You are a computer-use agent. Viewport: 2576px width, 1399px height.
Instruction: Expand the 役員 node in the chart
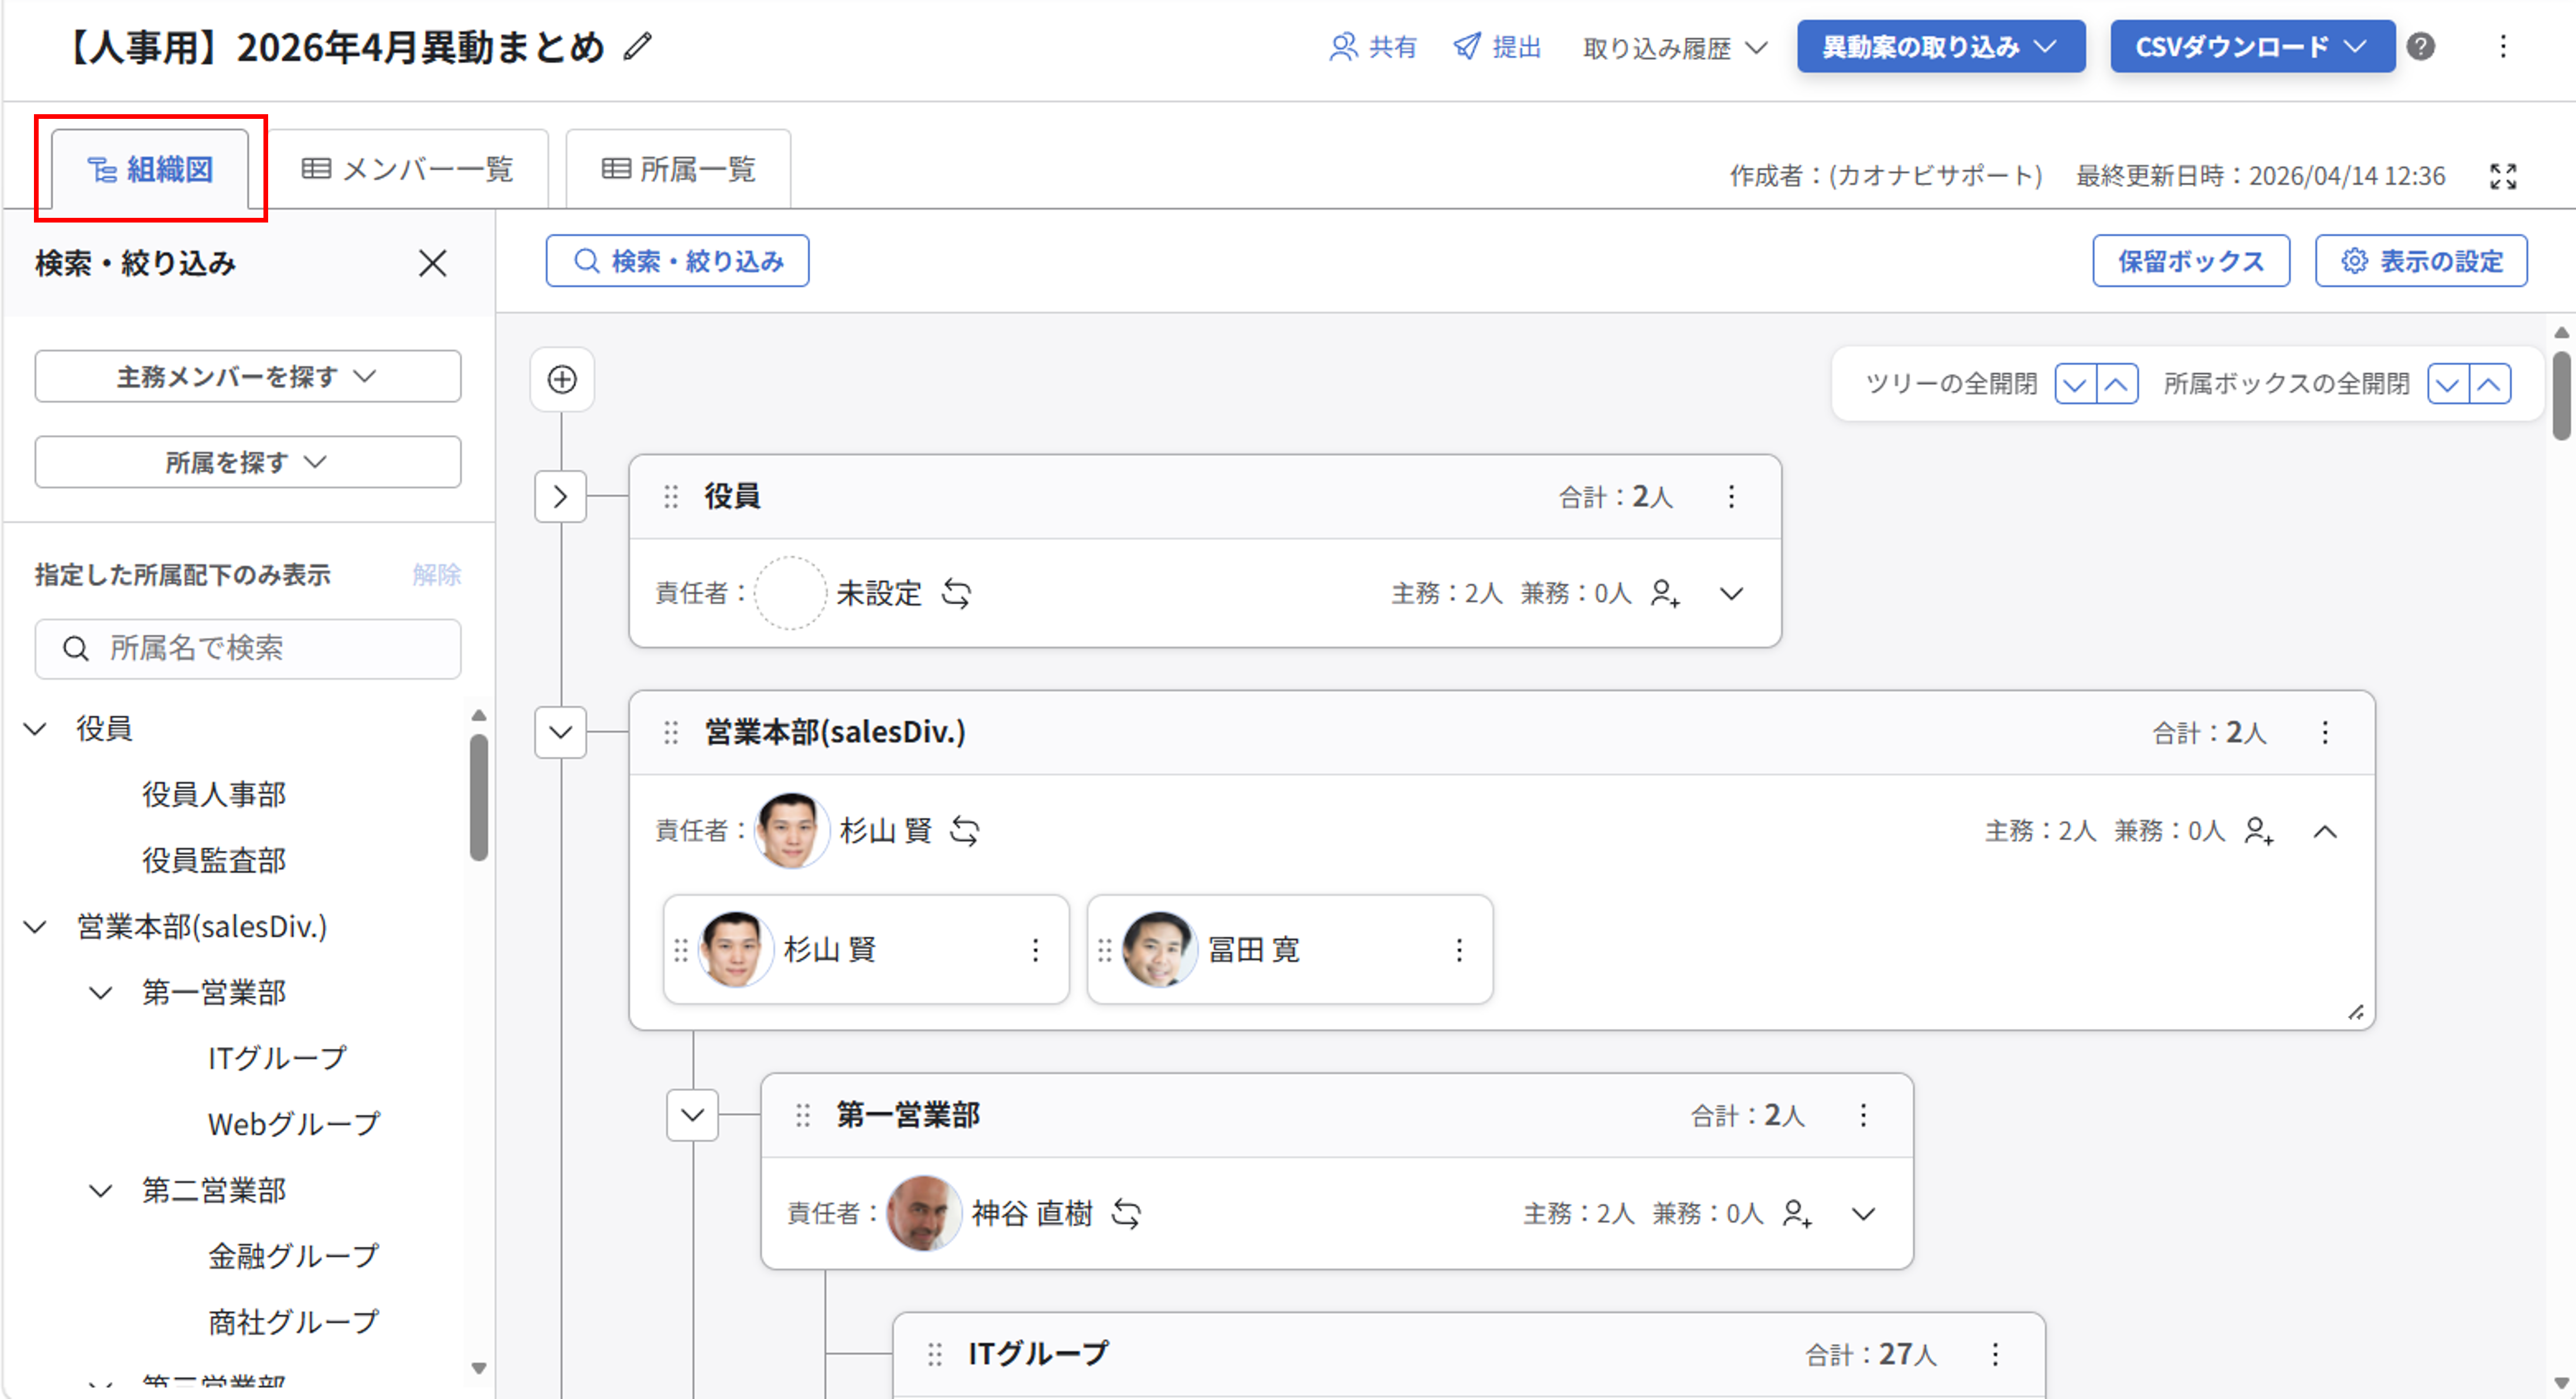pyautogui.click(x=561, y=496)
